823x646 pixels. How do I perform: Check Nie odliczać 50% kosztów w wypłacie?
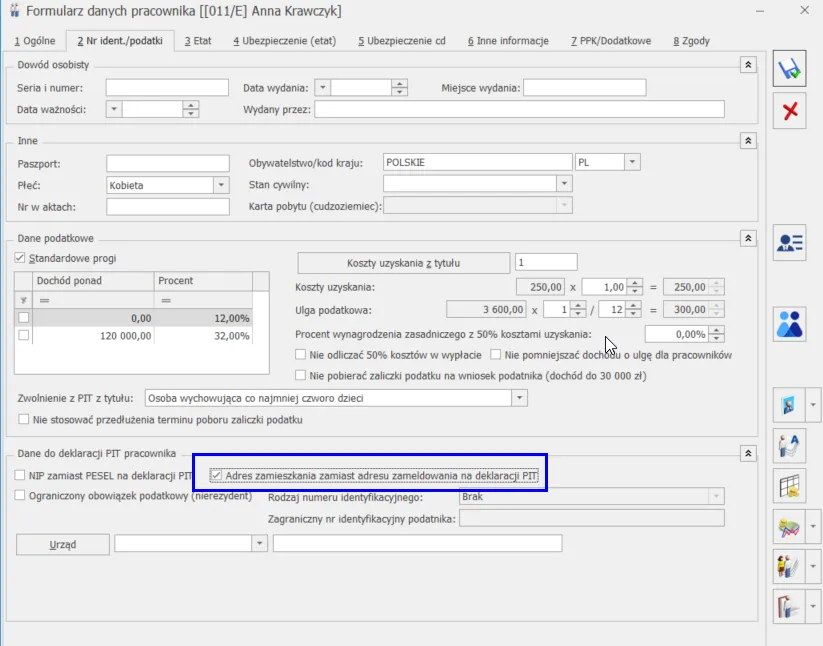click(302, 355)
